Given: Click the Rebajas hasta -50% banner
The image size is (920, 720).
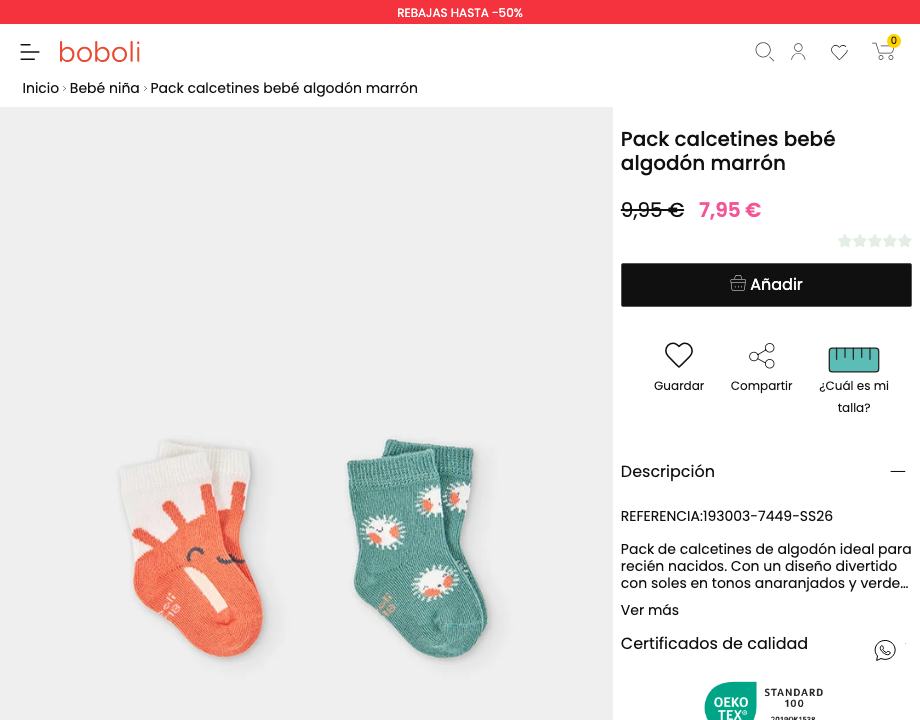Looking at the screenshot, I should pyautogui.click(x=460, y=12).
